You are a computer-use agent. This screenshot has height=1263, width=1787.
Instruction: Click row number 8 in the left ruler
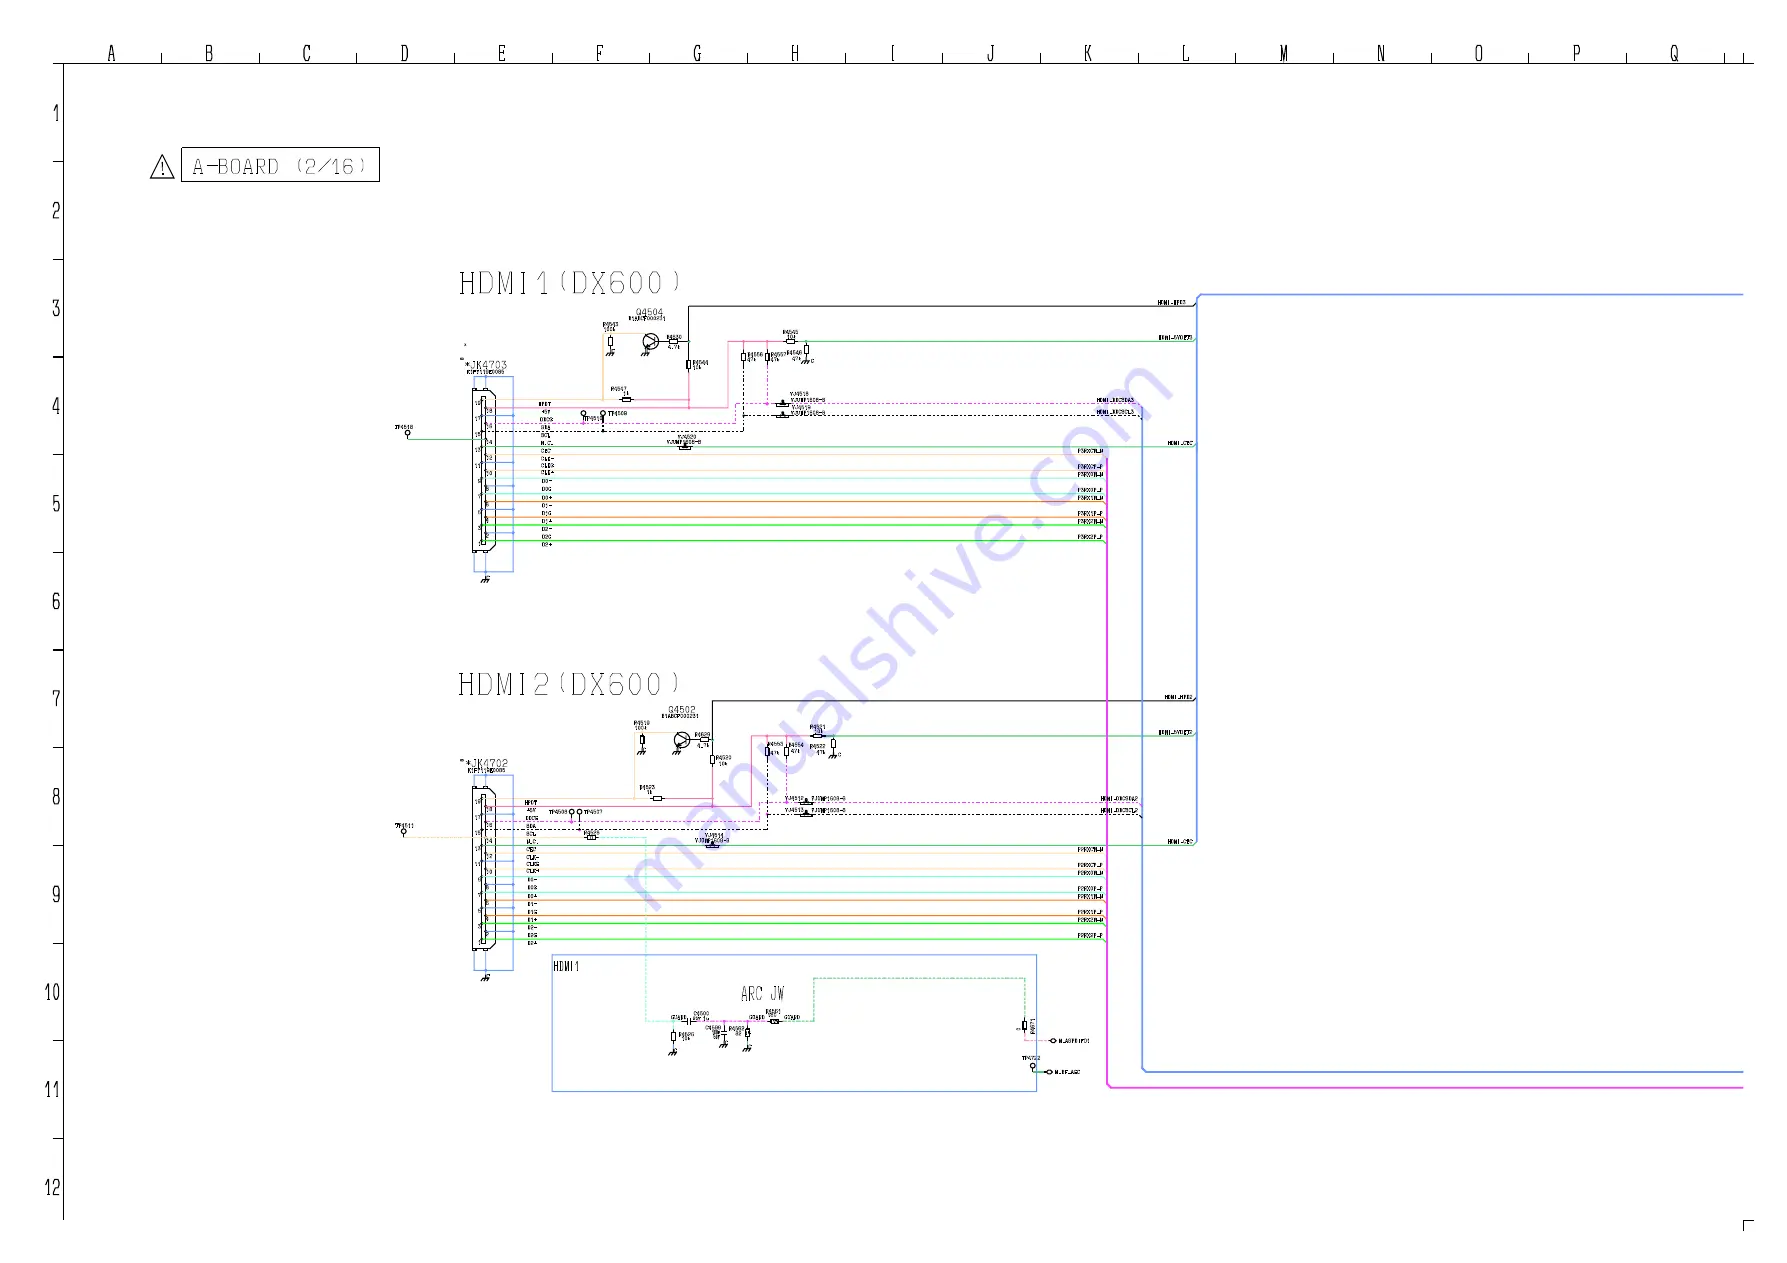56,797
